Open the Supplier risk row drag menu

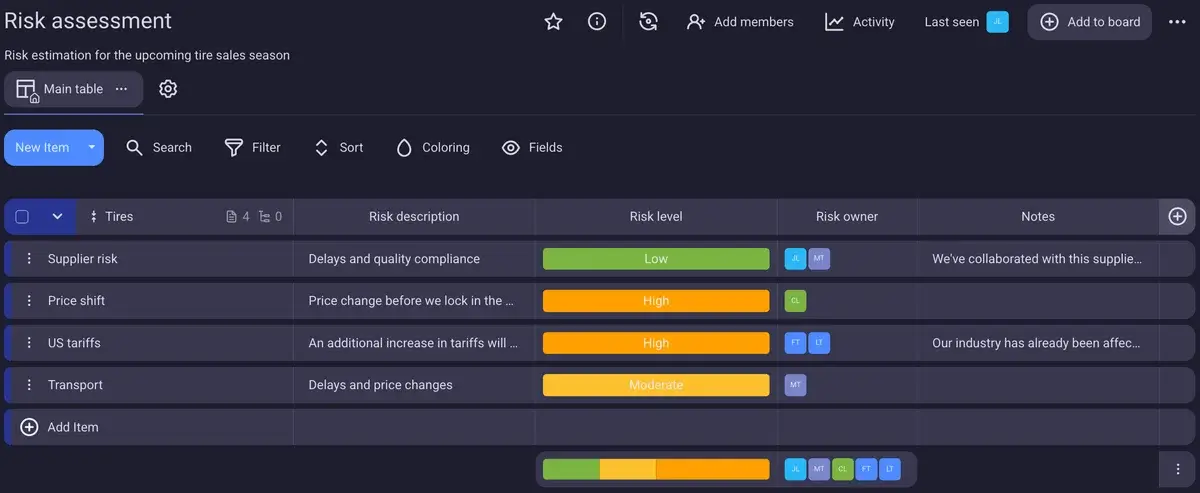pos(29,259)
